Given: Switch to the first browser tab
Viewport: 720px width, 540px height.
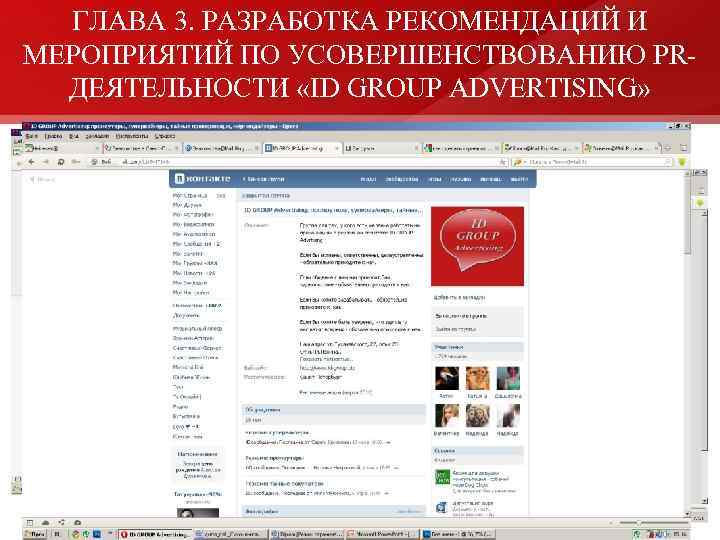Looking at the screenshot, I should coord(62,148).
